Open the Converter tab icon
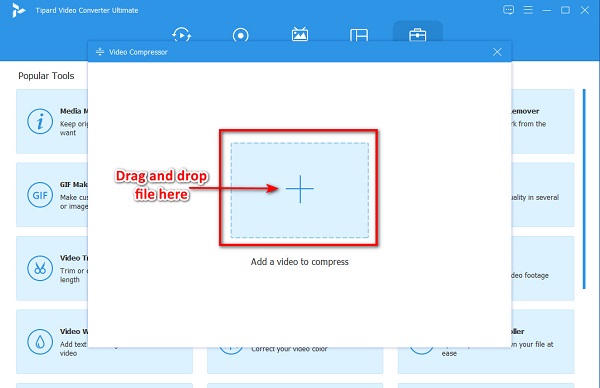Image resolution: width=600 pixels, height=388 pixels. [x=181, y=34]
